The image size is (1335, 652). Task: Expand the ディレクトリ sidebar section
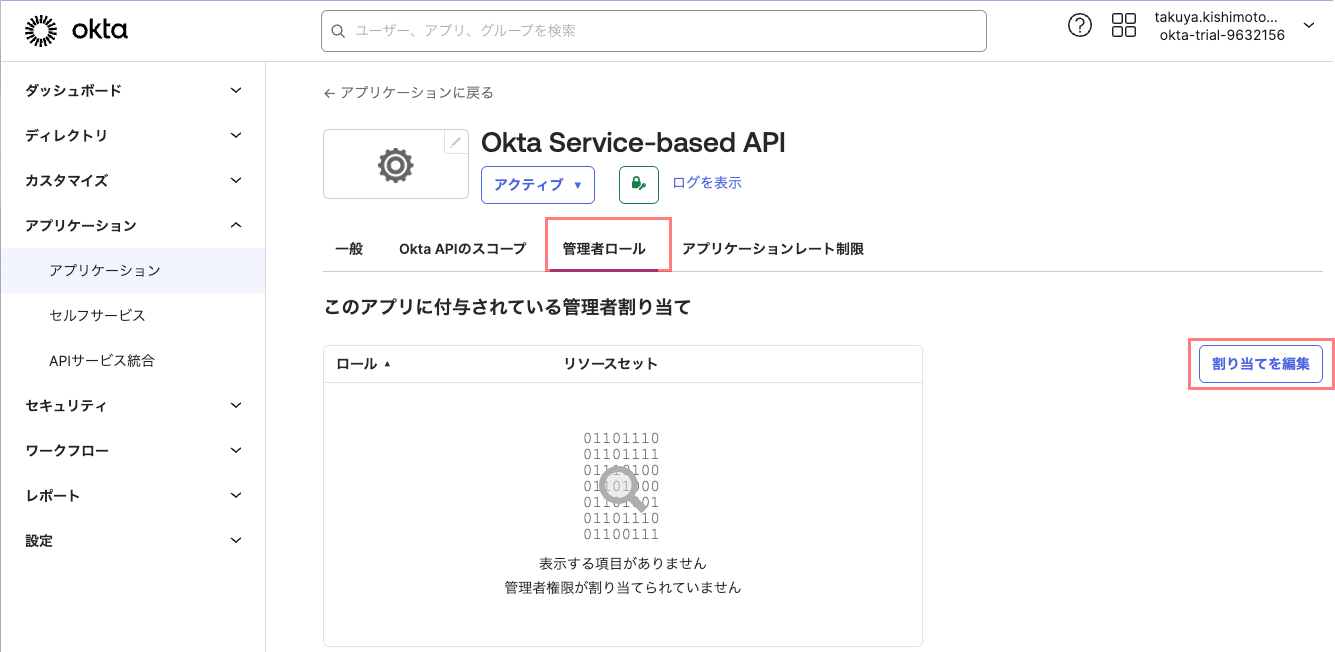(133, 135)
